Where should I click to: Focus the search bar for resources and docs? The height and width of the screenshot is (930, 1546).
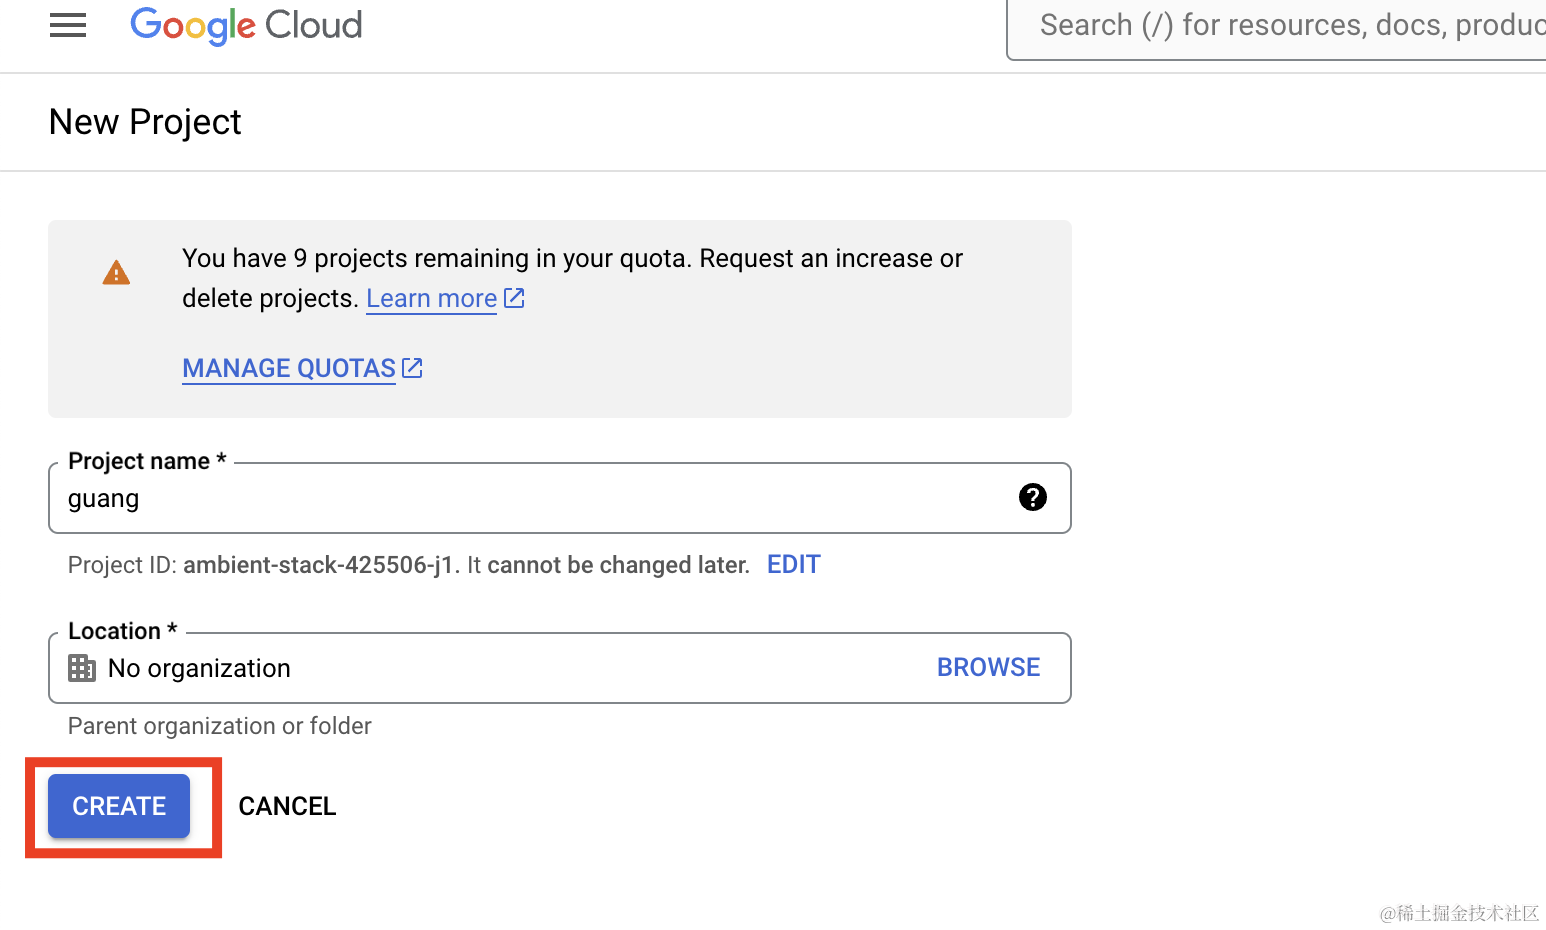[1280, 26]
